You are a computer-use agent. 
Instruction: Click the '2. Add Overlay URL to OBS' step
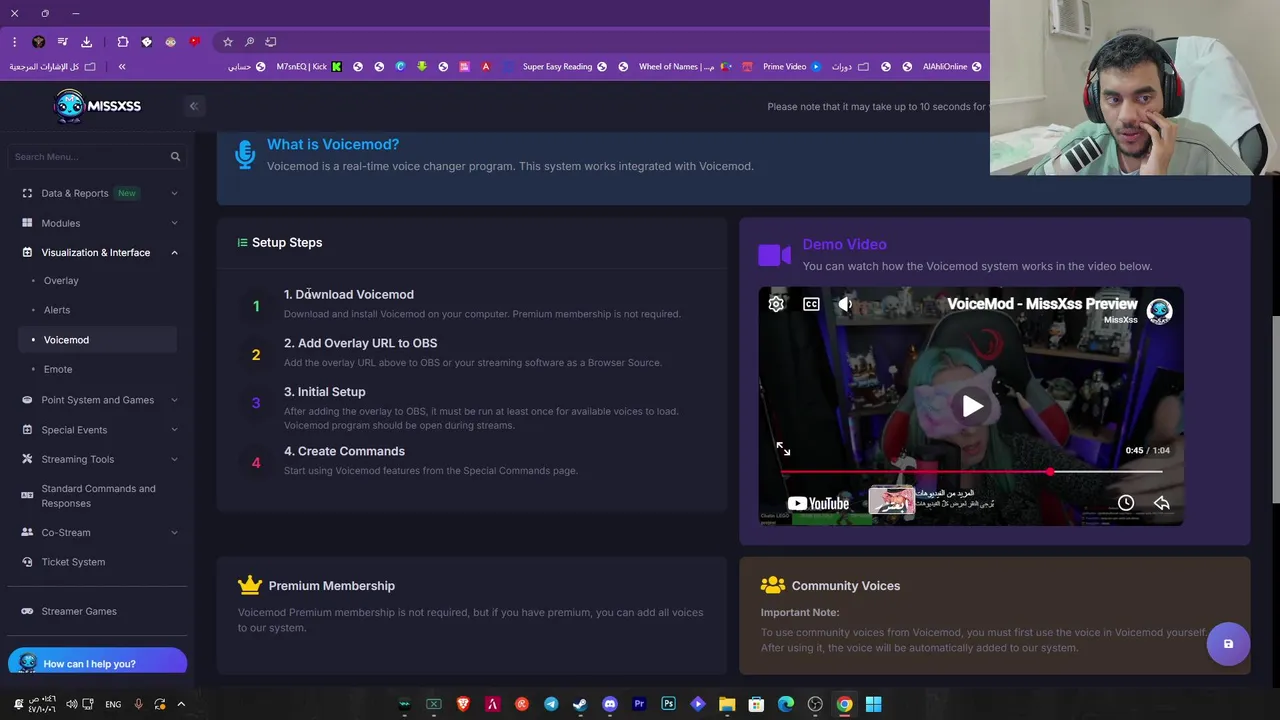coord(360,343)
